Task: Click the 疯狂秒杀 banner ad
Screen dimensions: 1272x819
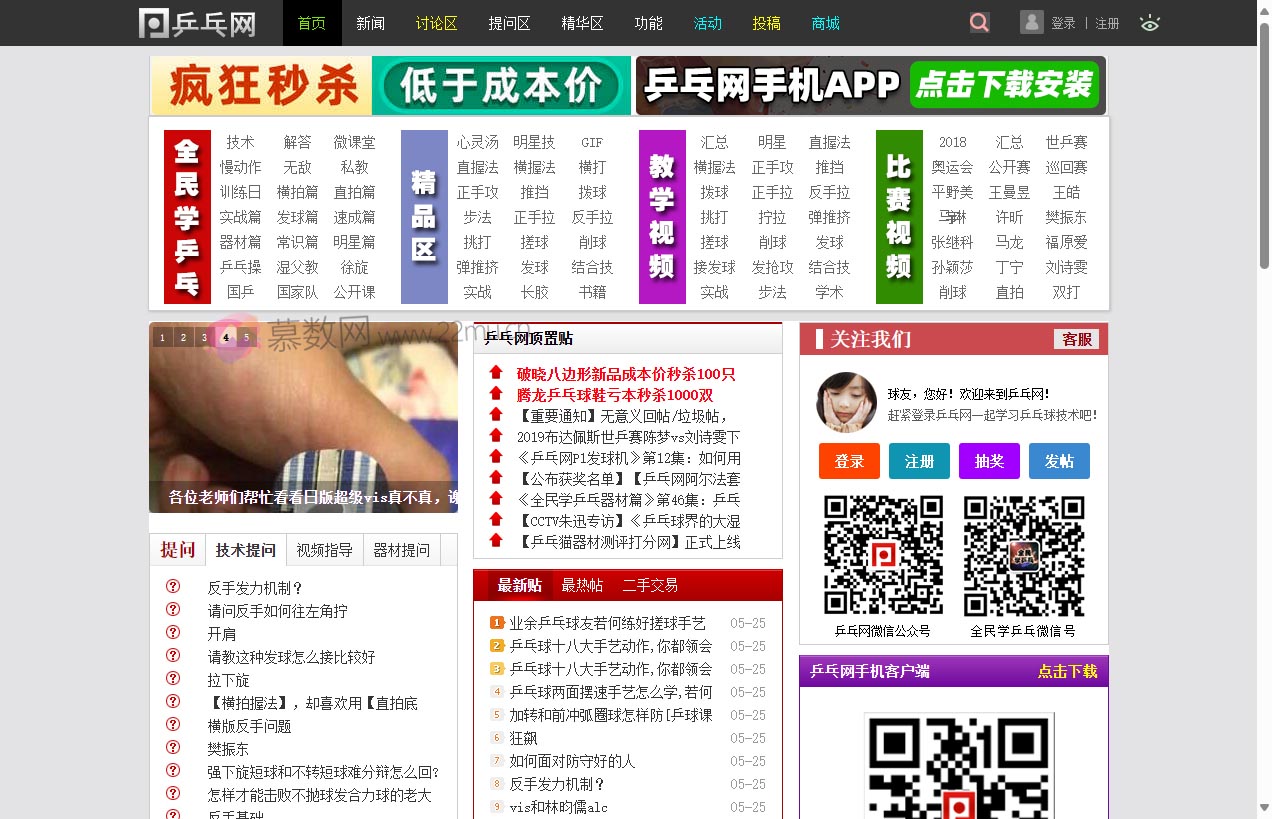Action: click(391, 86)
